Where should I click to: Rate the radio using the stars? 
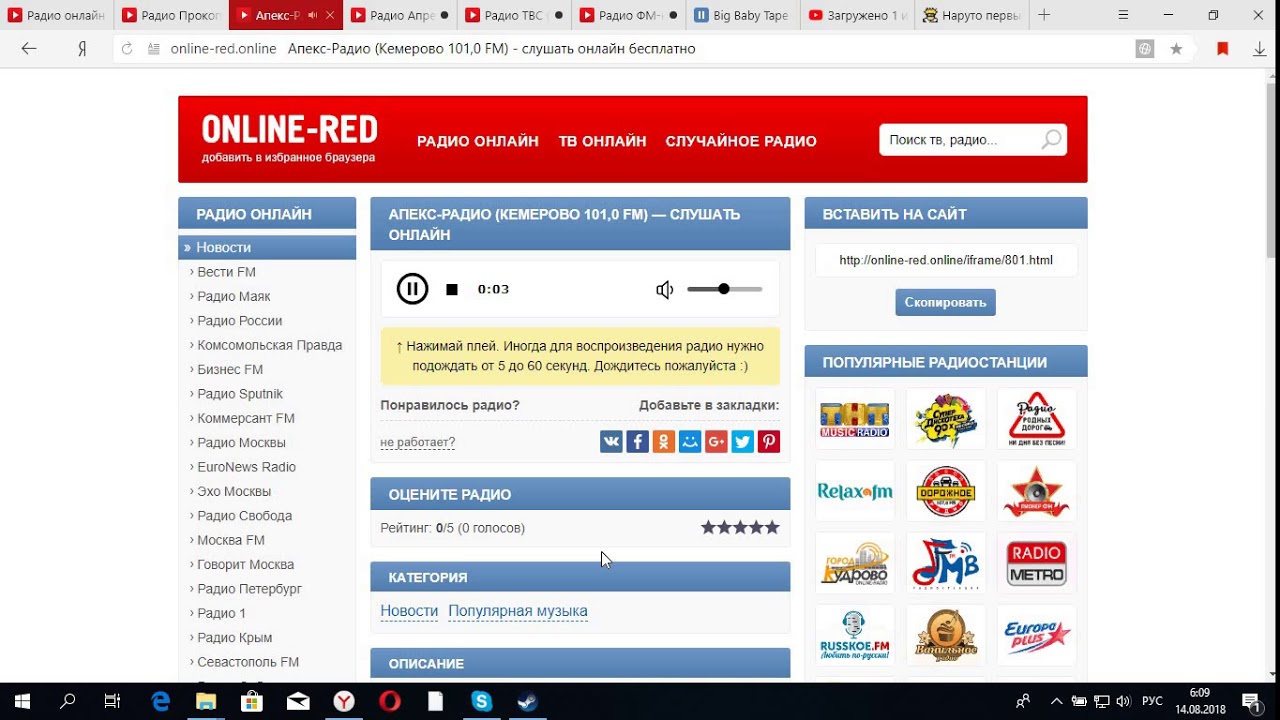pyautogui.click(x=740, y=527)
